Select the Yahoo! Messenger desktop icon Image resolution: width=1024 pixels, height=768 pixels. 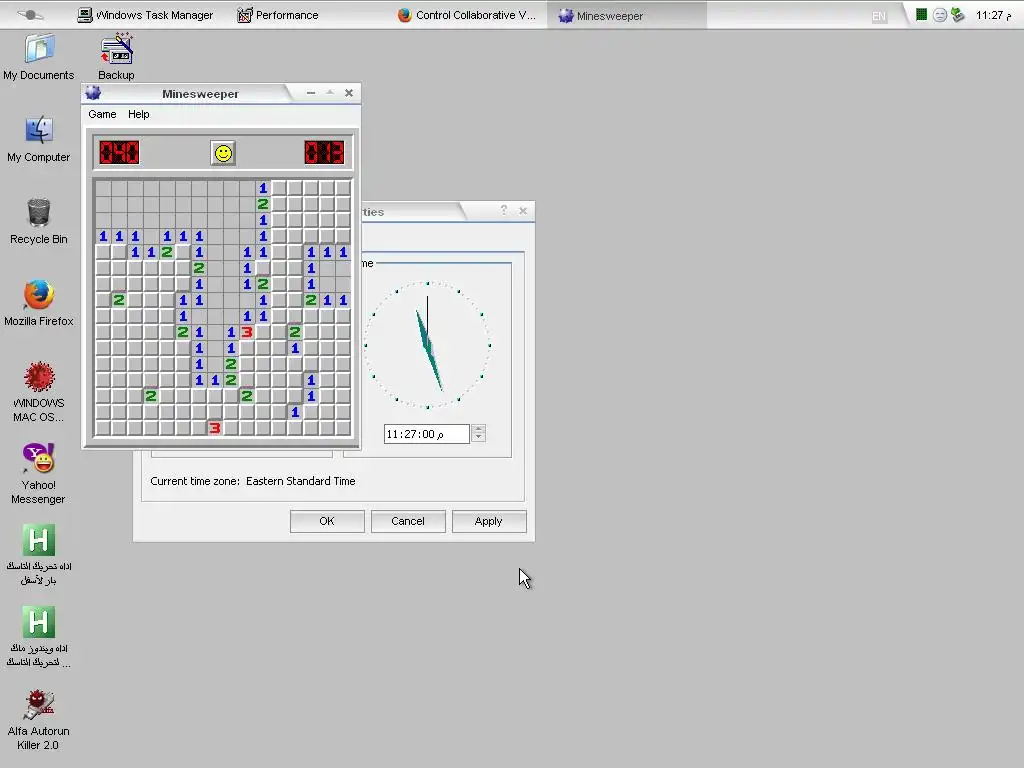[x=39, y=474]
